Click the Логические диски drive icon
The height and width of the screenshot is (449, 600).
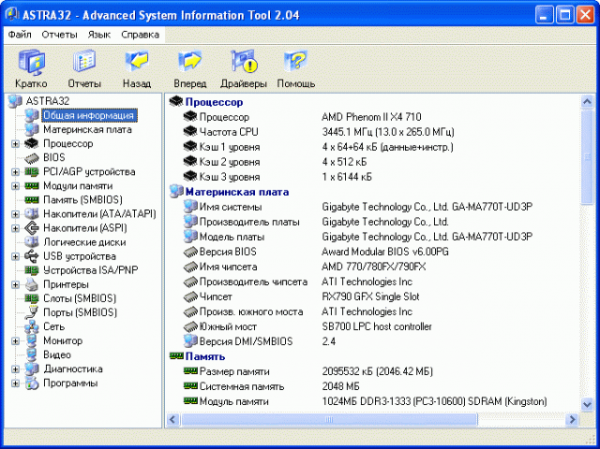32,242
